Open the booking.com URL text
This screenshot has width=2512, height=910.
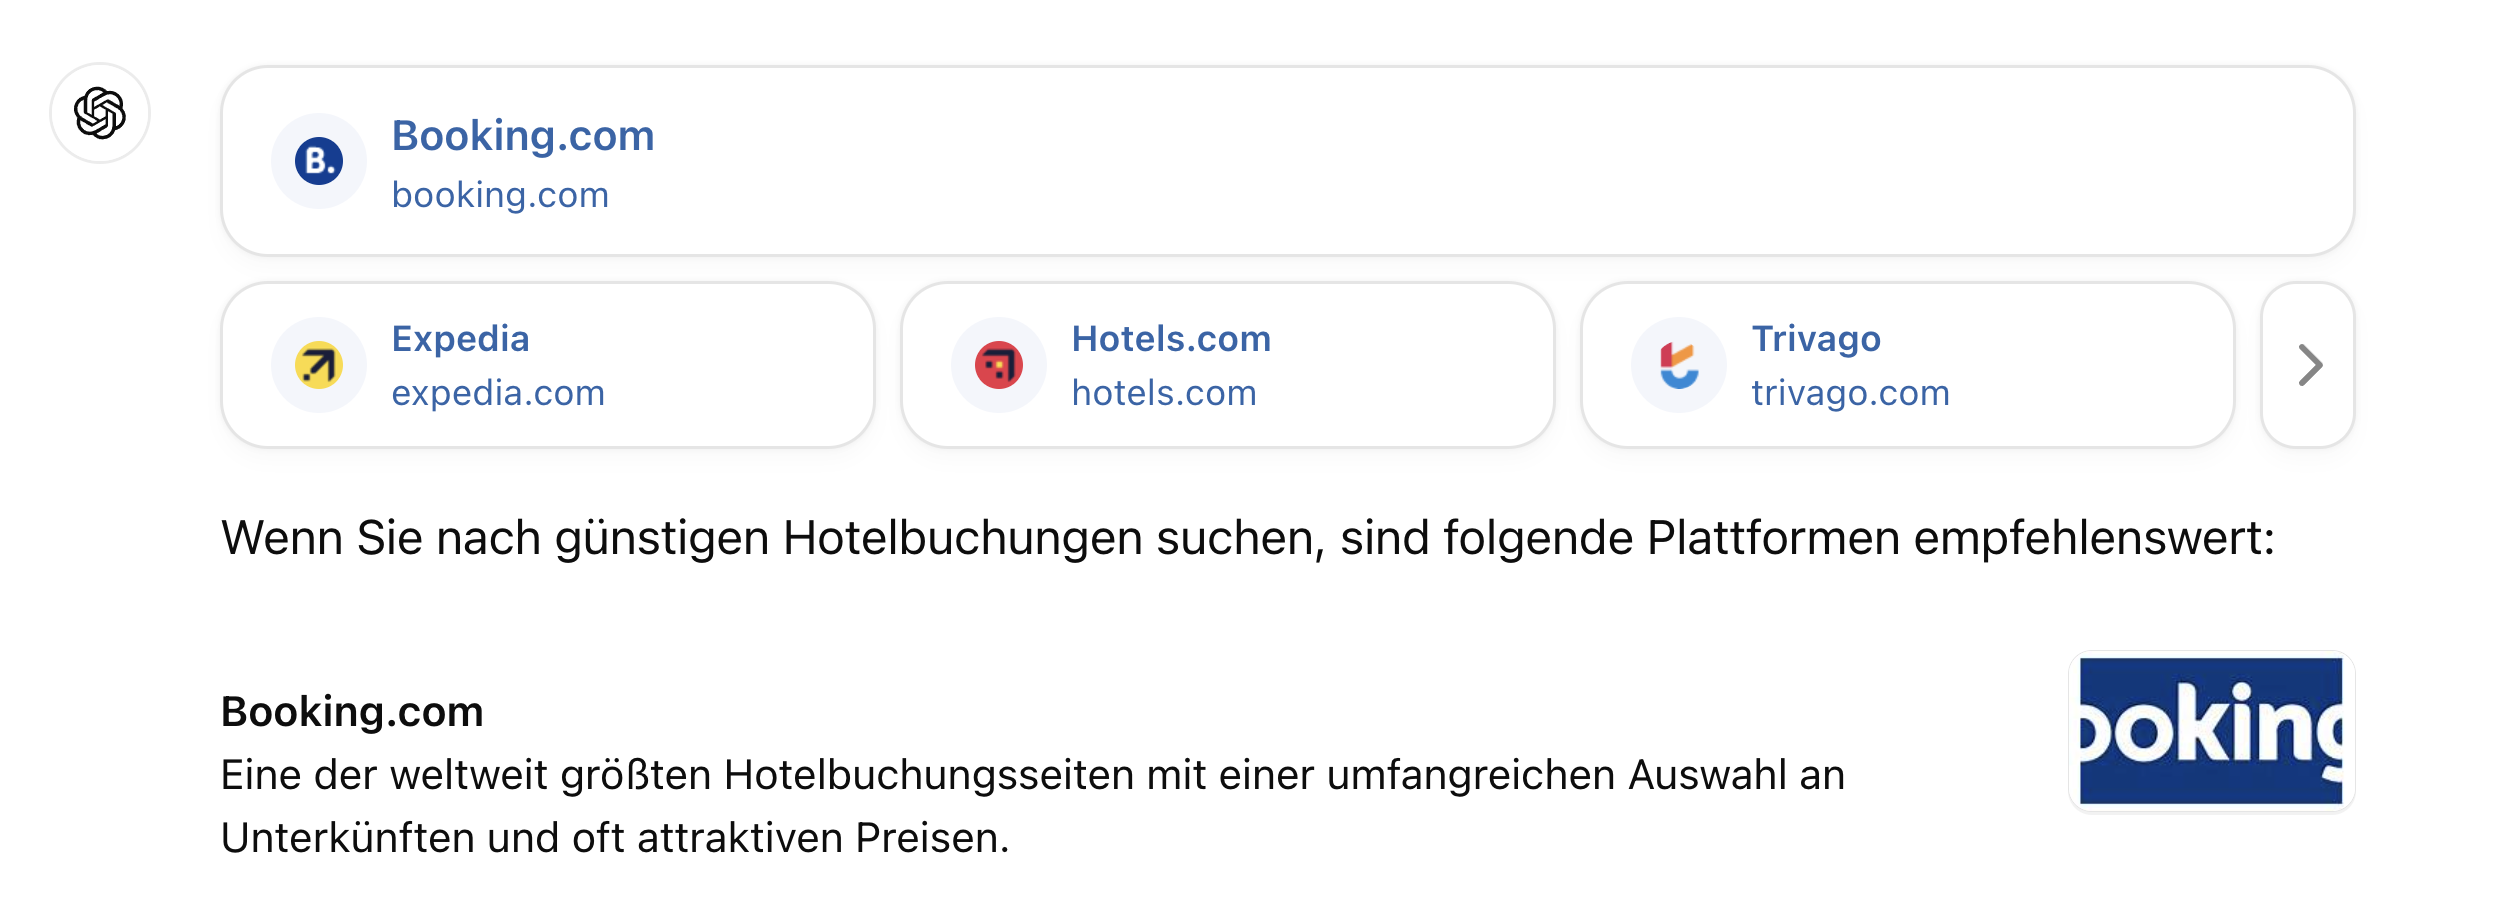click(x=500, y=195)
